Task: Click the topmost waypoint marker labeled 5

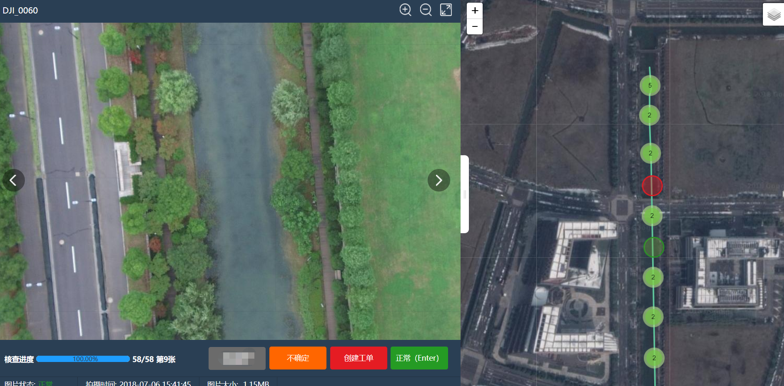Action: coord(650,86)
